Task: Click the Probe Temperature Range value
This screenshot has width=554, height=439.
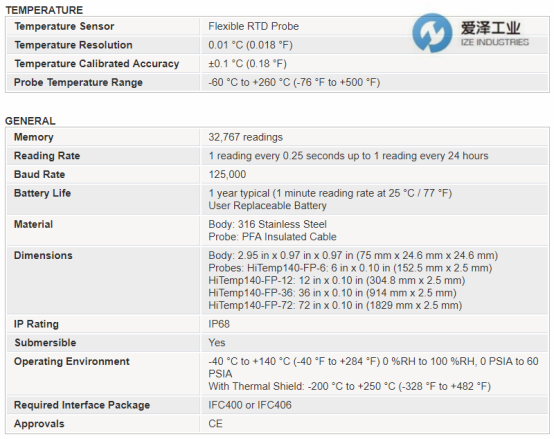Action: point(294,82)
